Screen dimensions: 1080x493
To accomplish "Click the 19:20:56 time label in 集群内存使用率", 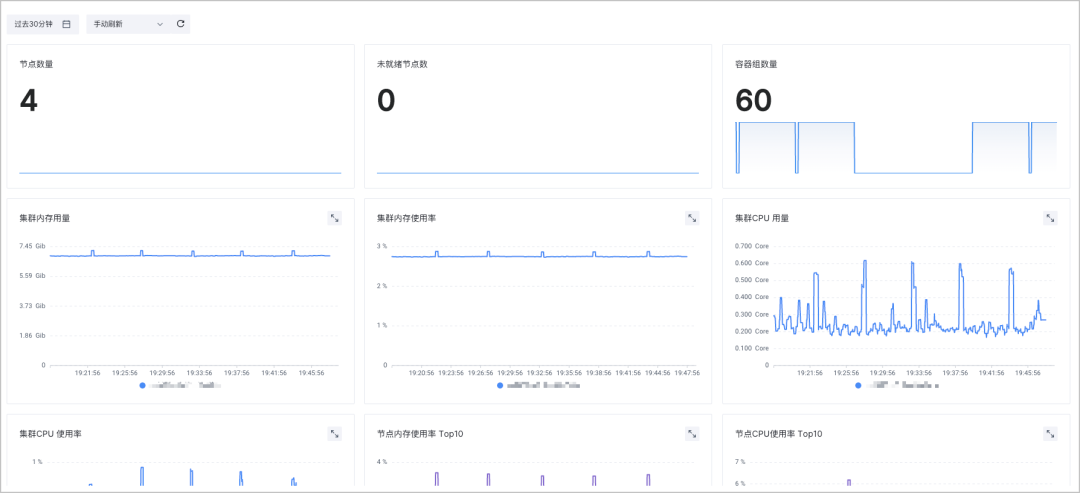I will (422, 373).
